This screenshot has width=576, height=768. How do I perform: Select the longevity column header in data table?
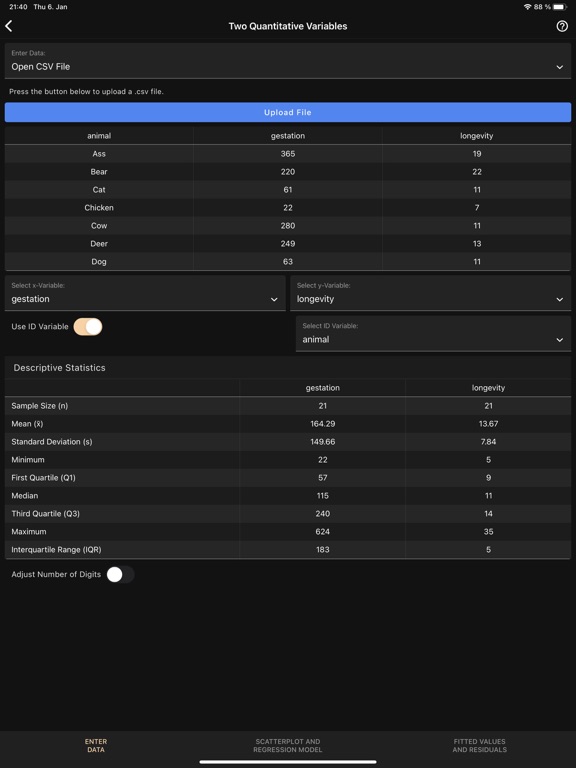coord(477,136)
